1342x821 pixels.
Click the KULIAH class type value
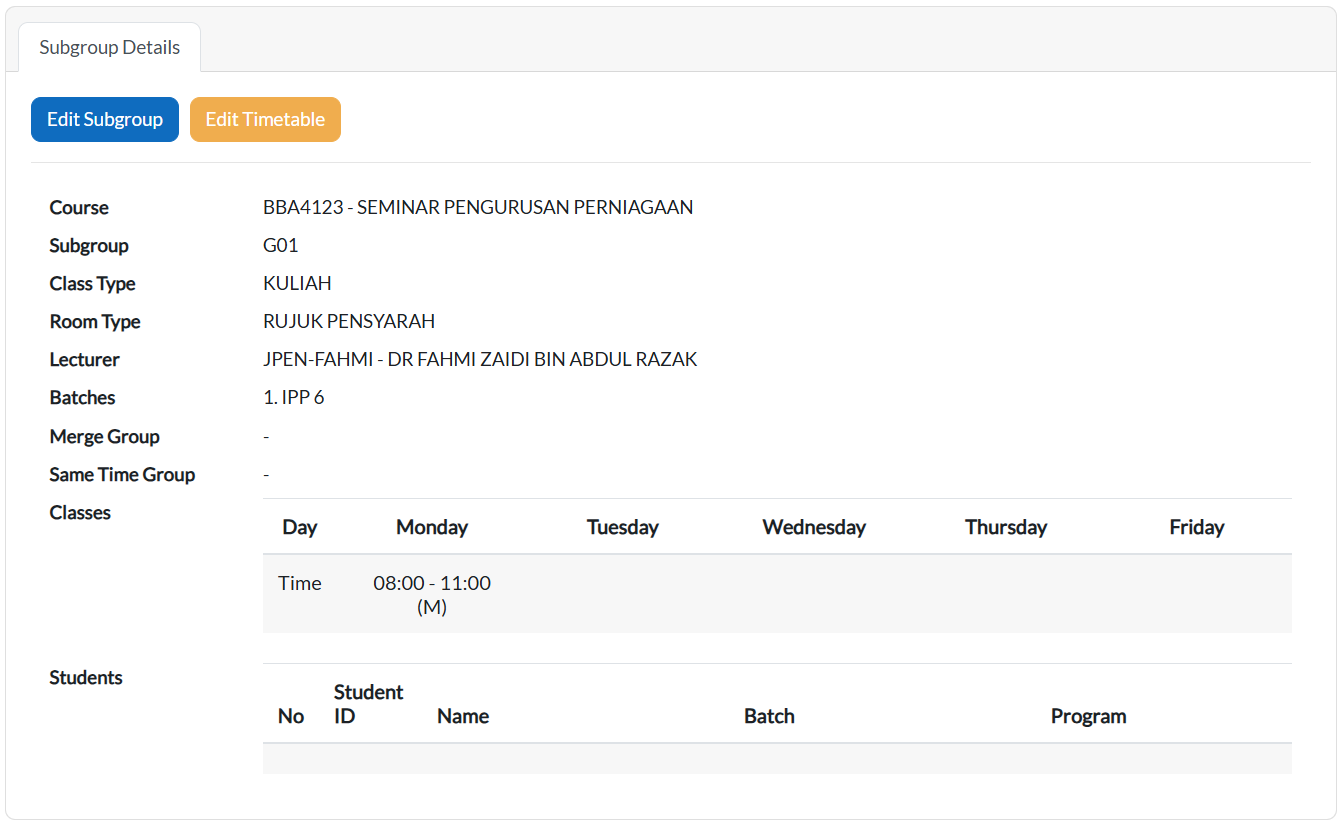click(297, 283)
